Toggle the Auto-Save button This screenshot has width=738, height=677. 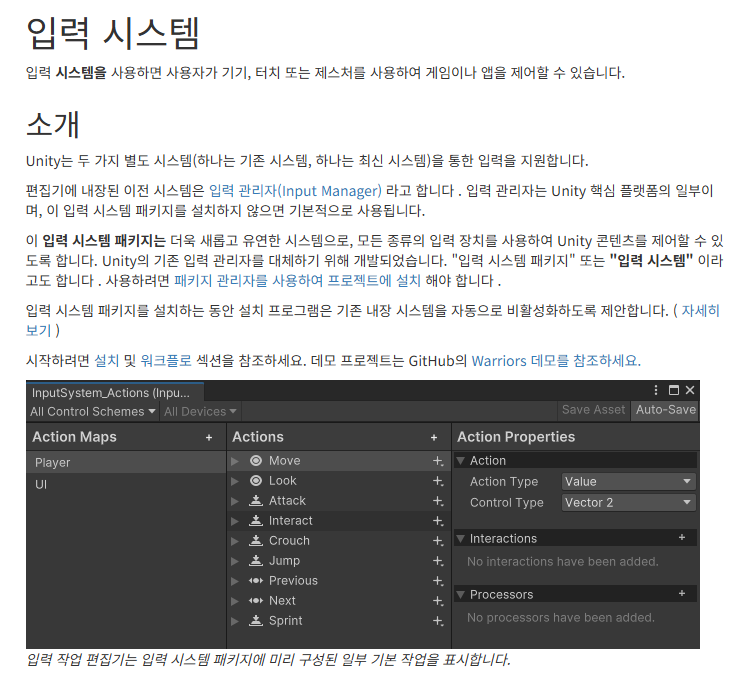point(666,410)
